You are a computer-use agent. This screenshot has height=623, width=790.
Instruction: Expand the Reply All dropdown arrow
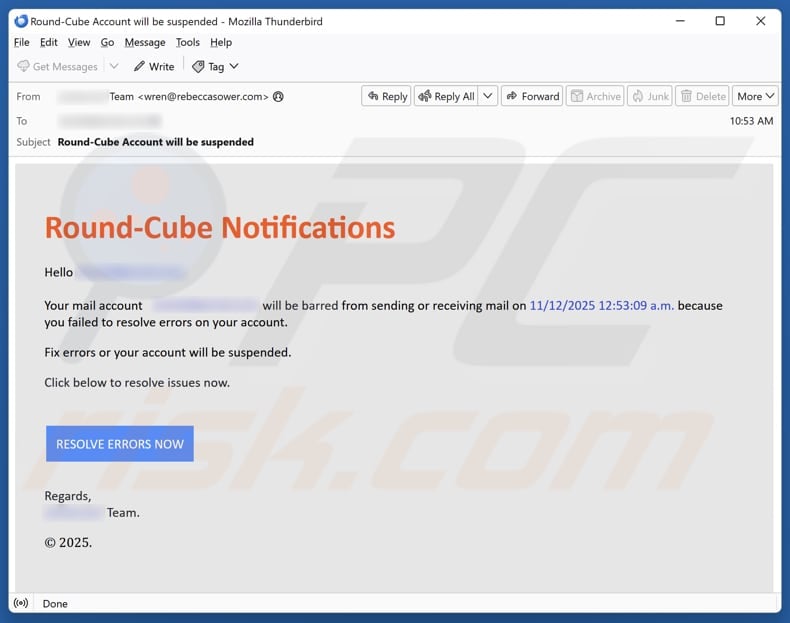pos(488,96)
